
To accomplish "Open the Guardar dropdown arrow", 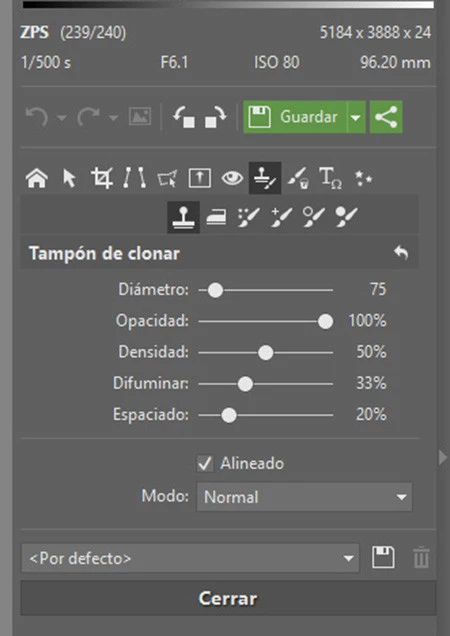I will (x=356, y=117).
